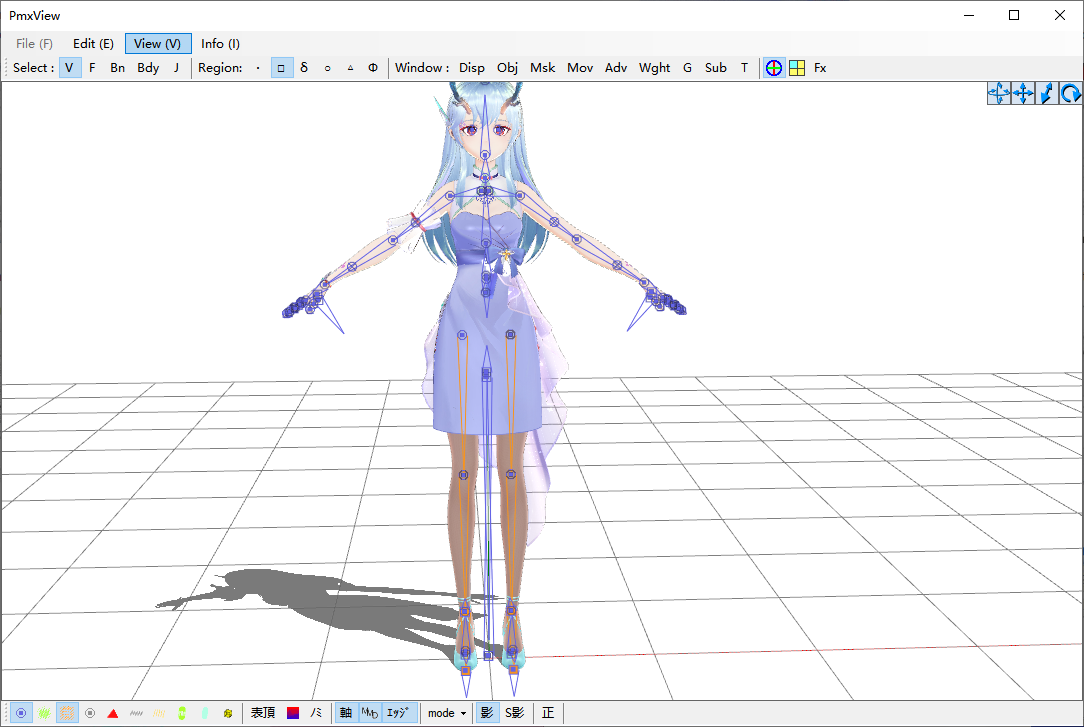Toggle vertex display blue circle icon

coord(21,713)
